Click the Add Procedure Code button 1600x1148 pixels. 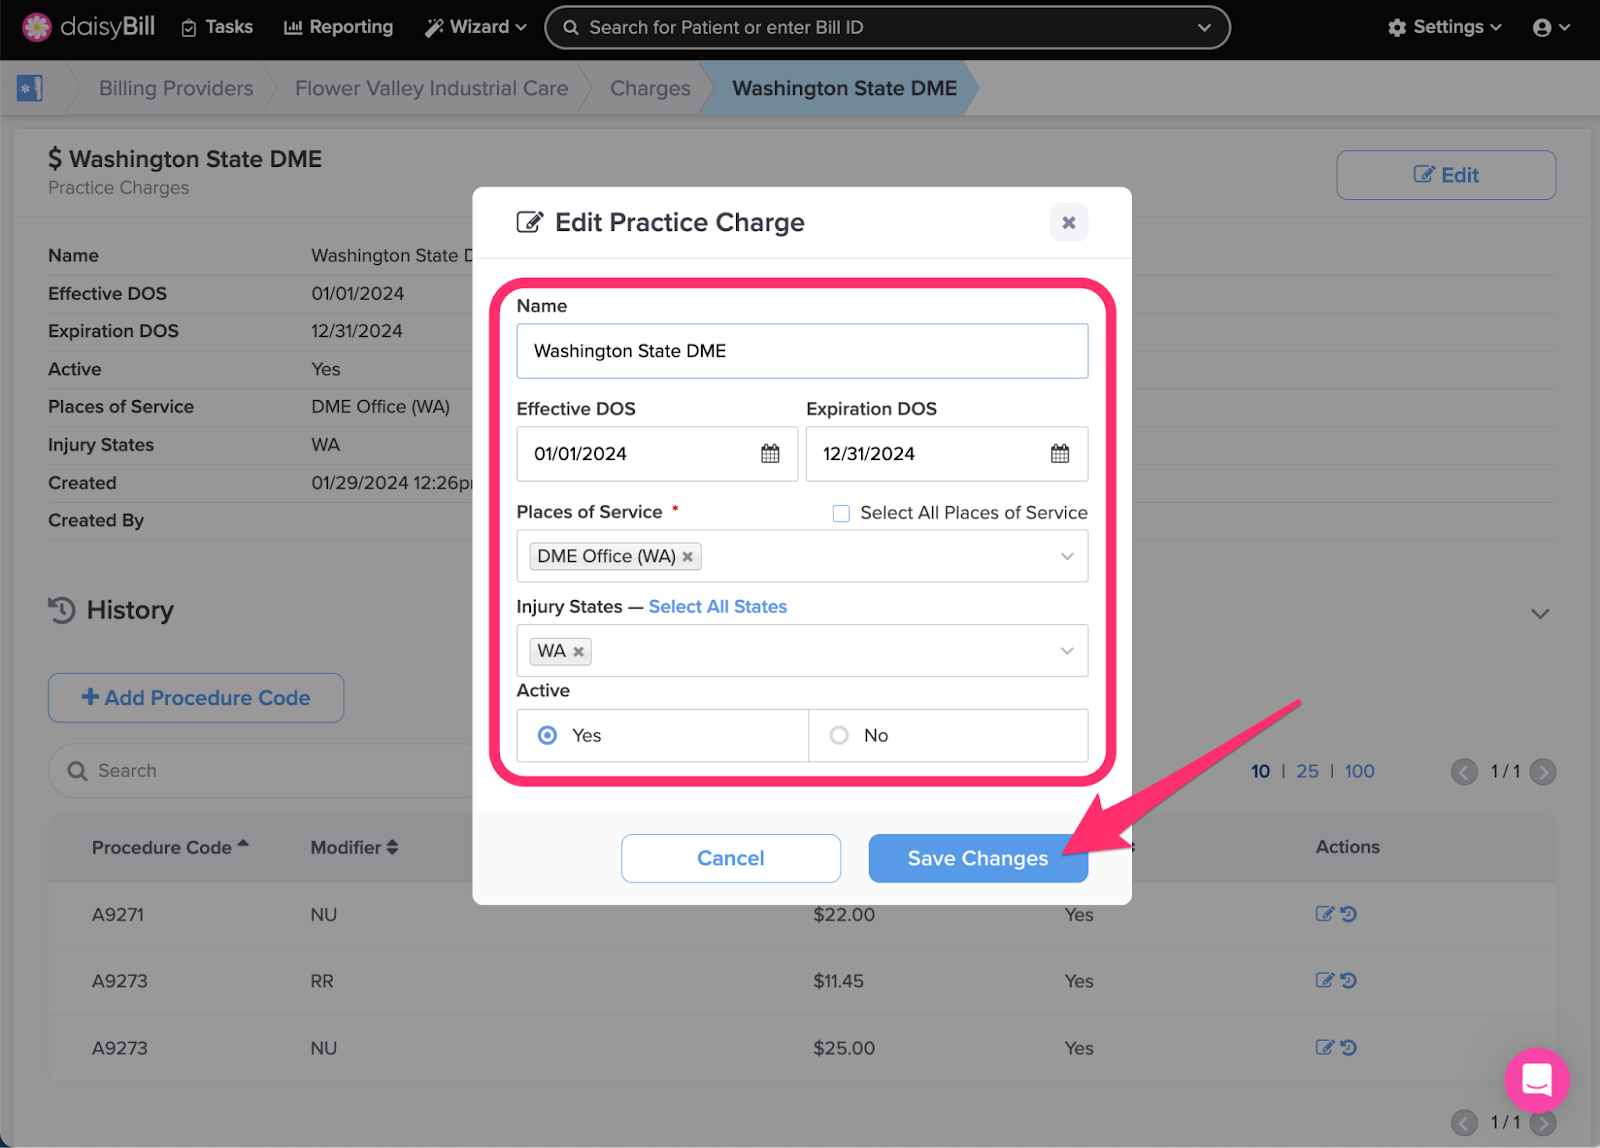[196, 698]
